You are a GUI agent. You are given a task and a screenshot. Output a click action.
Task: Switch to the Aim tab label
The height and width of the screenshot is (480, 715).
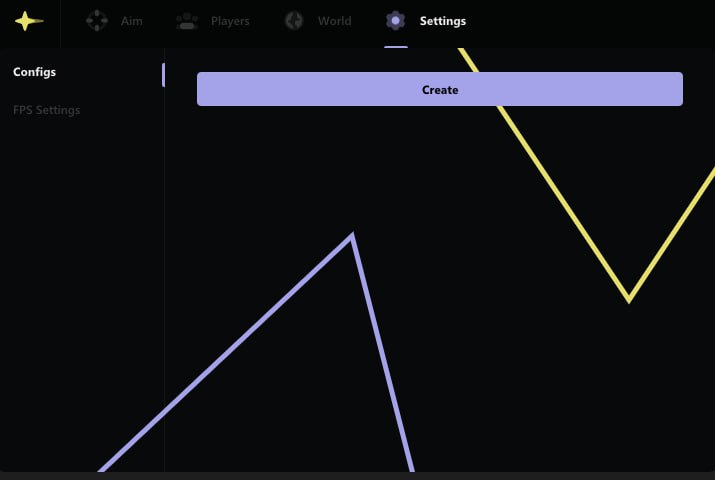click(131, 21)
